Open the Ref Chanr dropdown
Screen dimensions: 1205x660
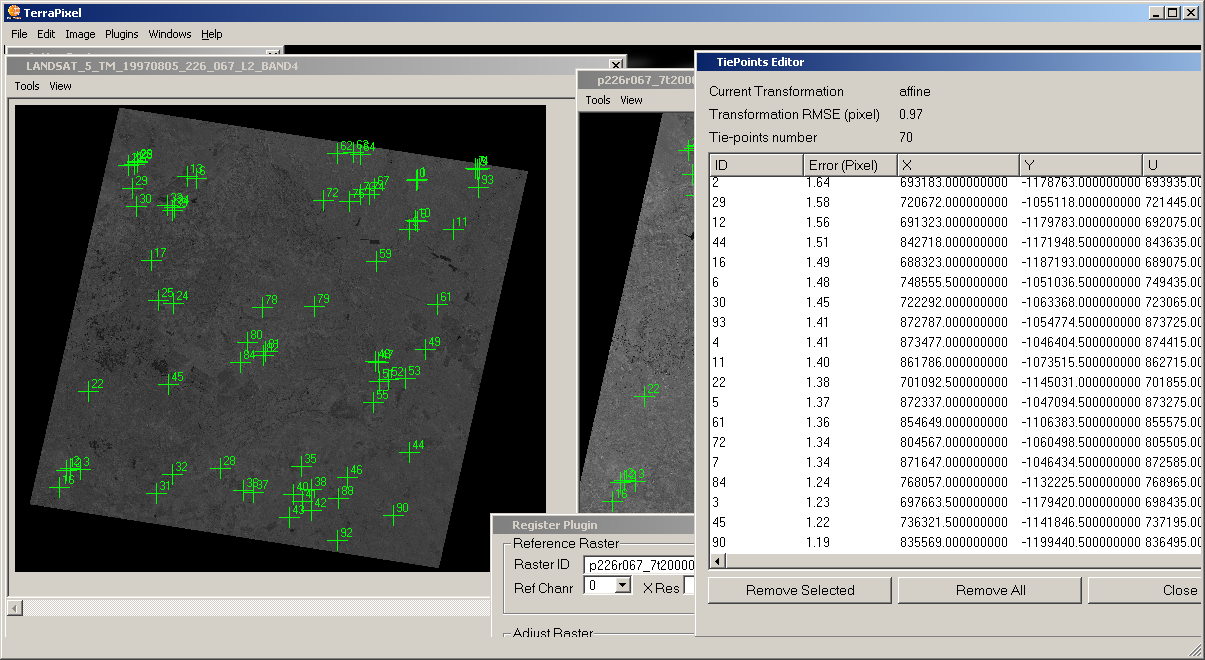pos(621,586)
